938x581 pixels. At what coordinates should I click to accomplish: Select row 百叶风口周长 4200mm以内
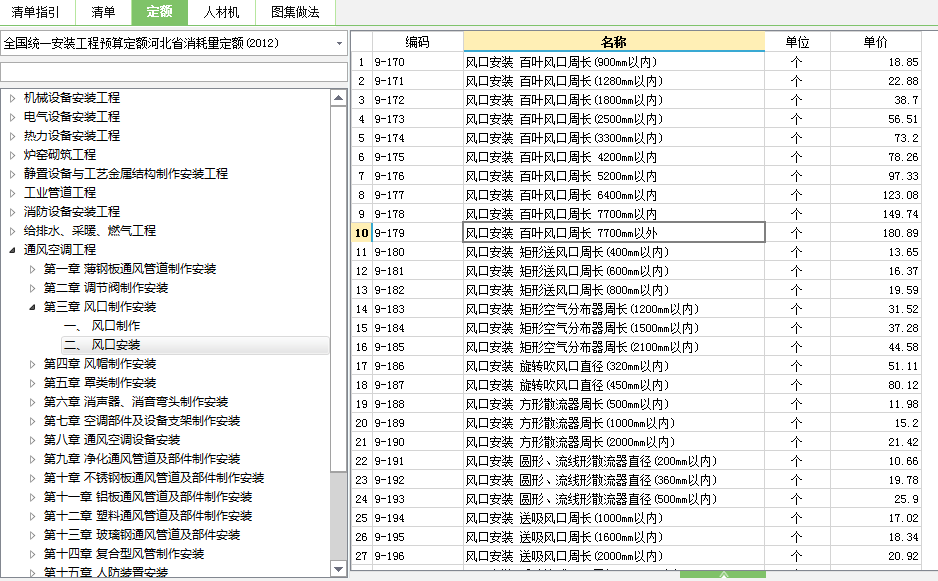(614, 157)
